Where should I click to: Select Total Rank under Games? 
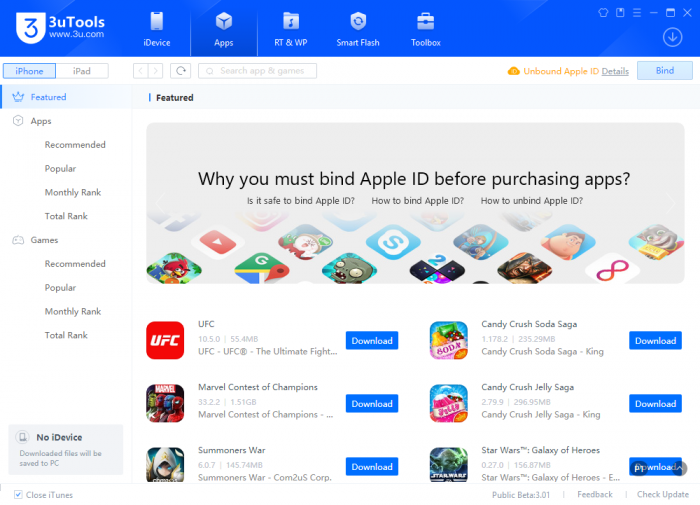click(66, 335)
